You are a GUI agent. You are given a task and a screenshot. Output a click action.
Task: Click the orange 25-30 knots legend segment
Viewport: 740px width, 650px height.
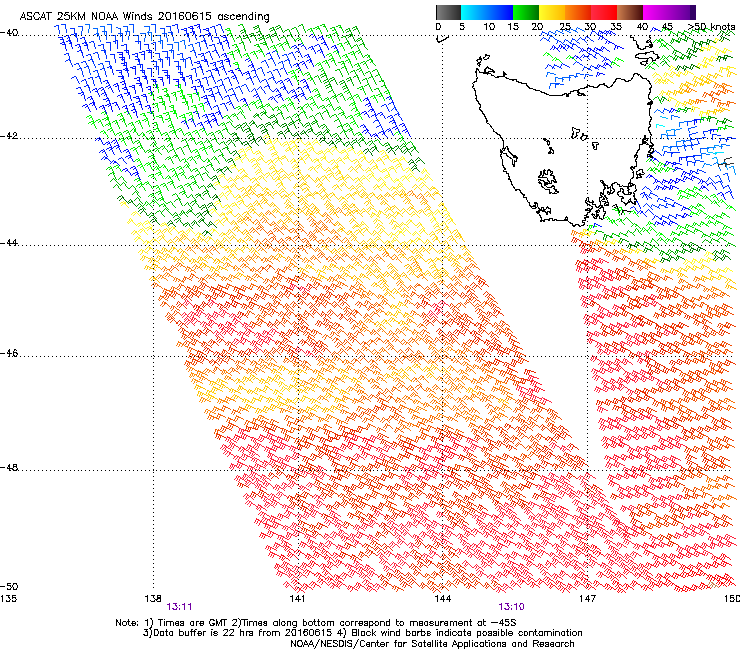click(x=578, y=12)
